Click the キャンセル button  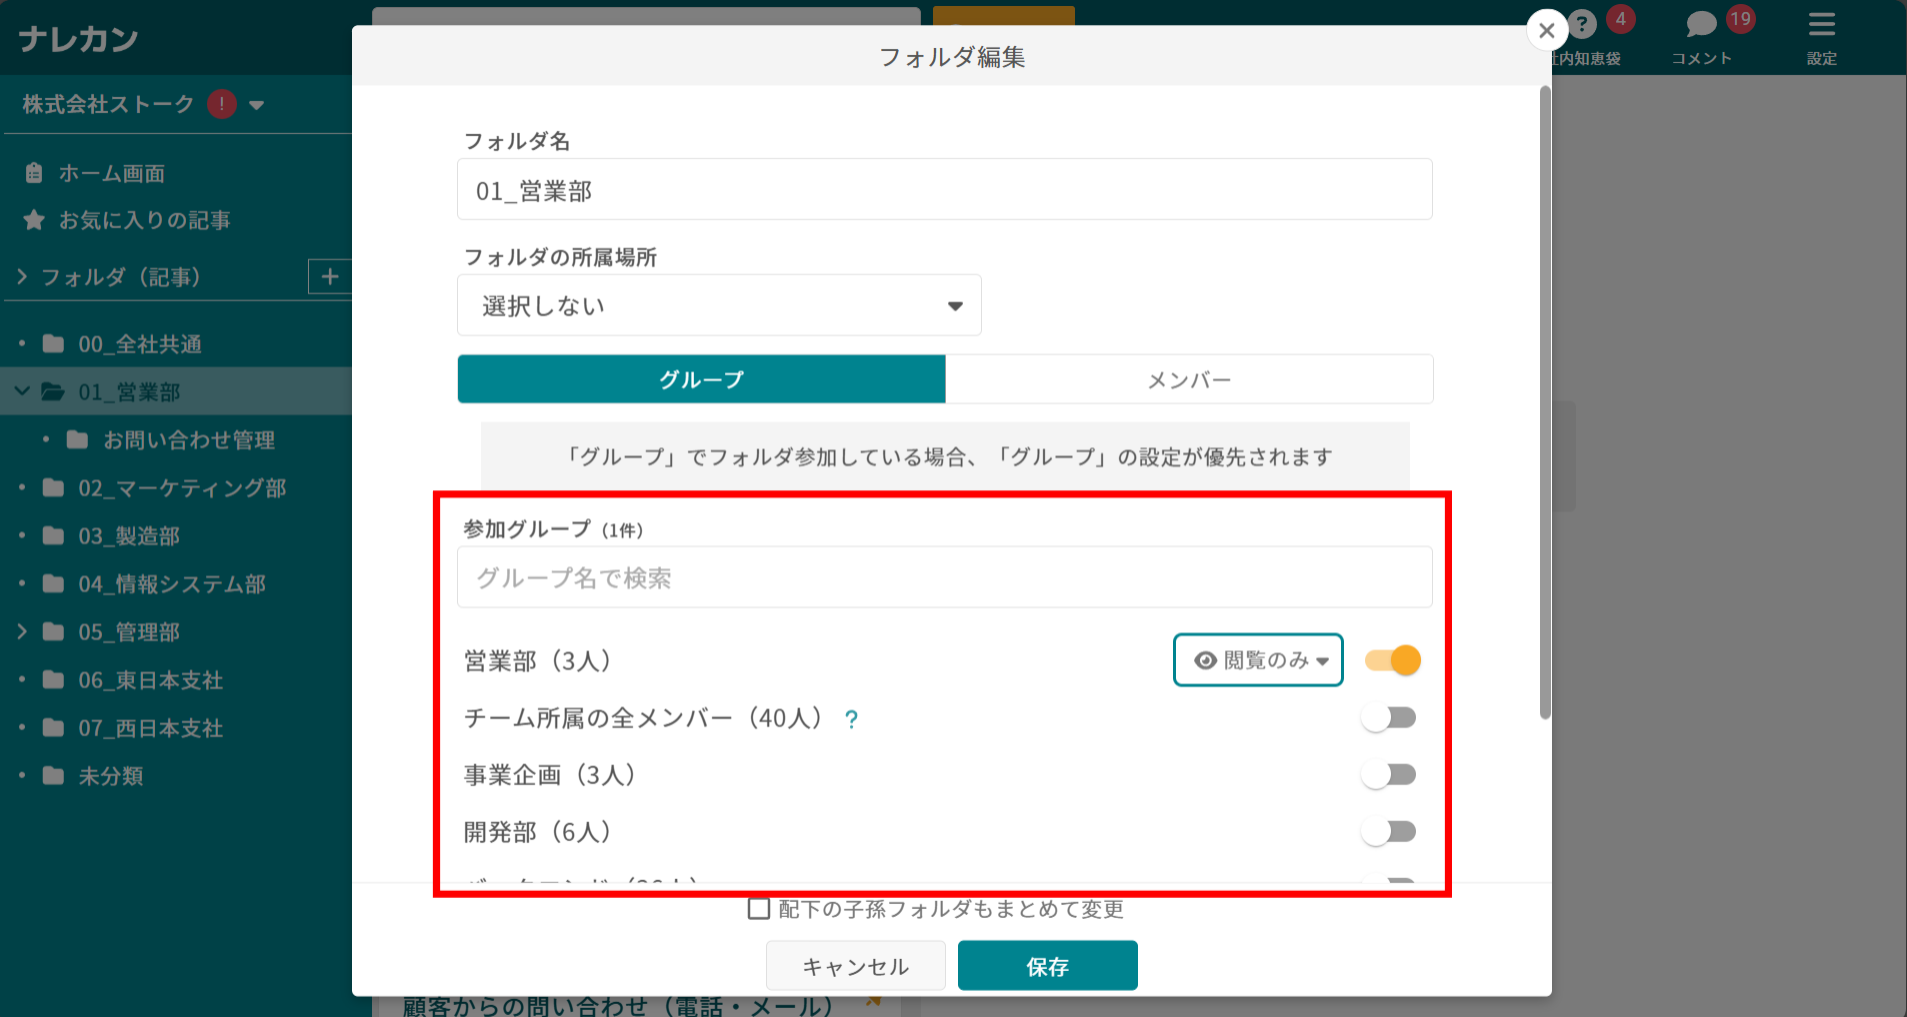tap(855, 965)
